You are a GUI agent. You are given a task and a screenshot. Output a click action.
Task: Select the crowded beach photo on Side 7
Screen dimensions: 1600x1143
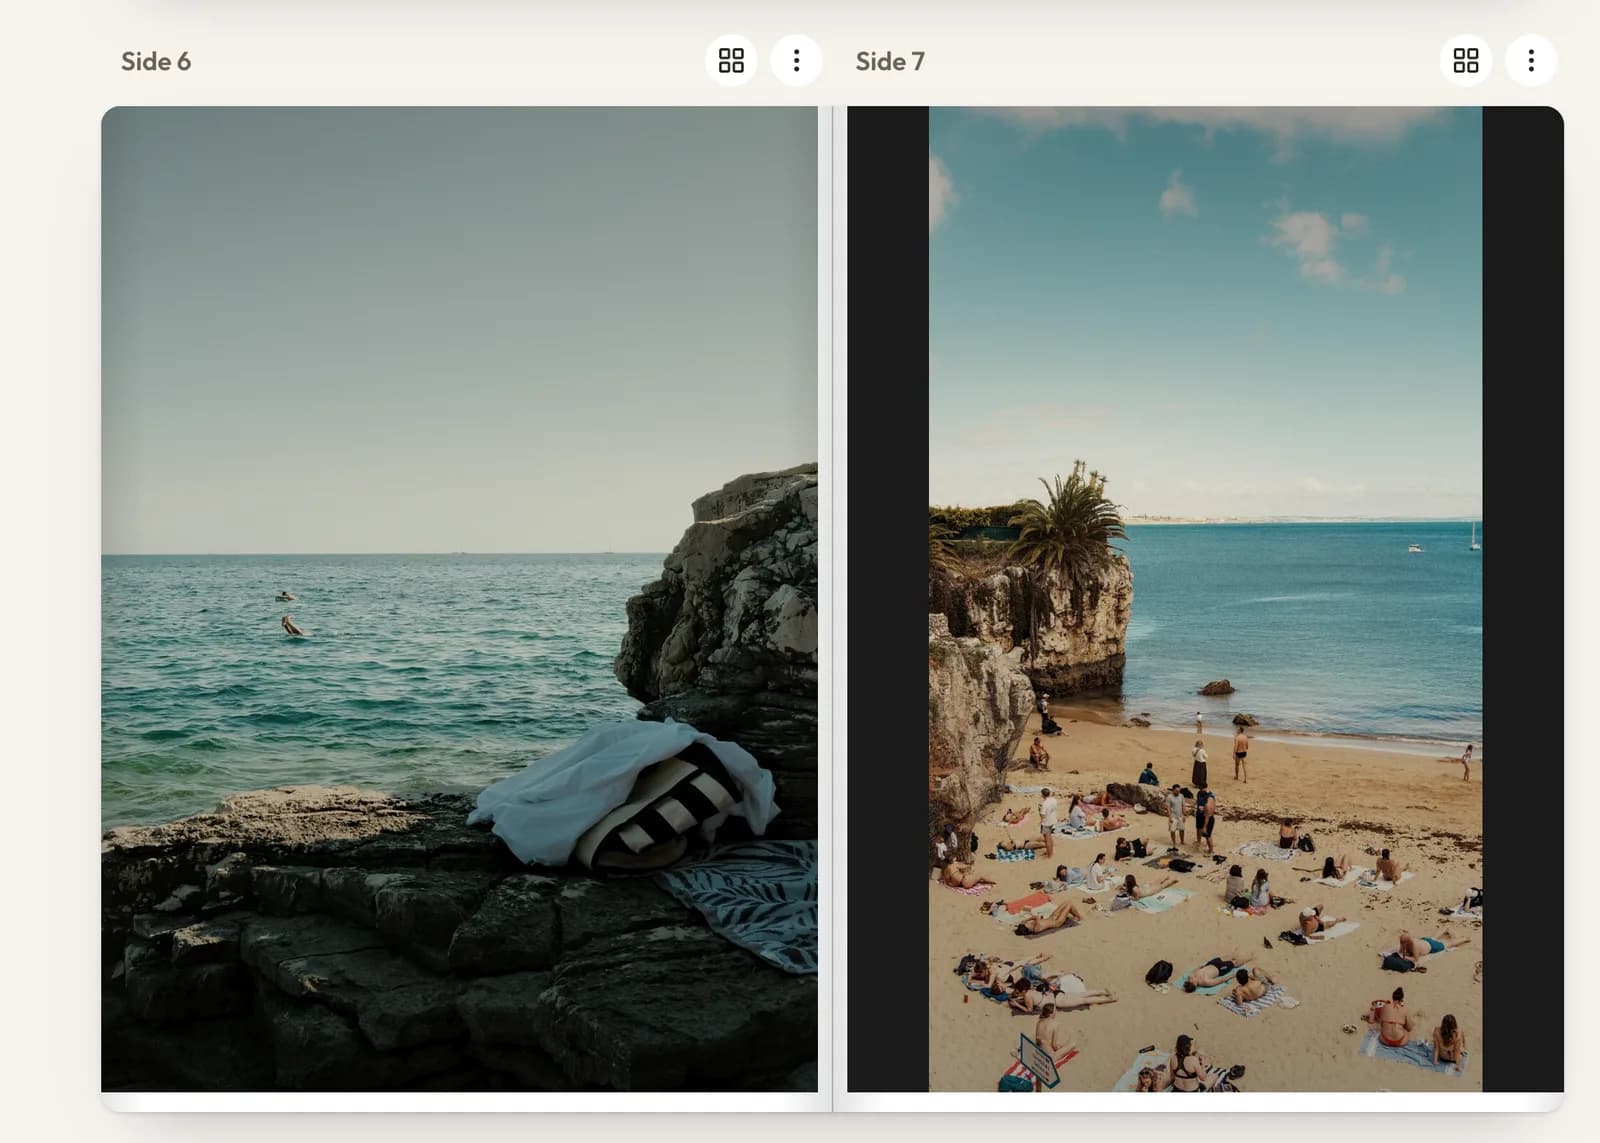(1205, 599)
